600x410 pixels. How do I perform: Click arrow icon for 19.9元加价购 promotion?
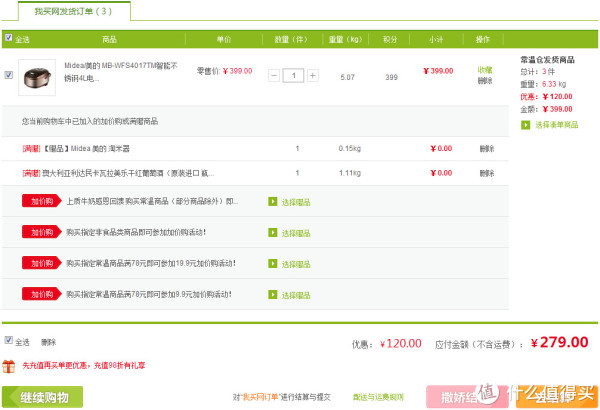pos(272,263)
